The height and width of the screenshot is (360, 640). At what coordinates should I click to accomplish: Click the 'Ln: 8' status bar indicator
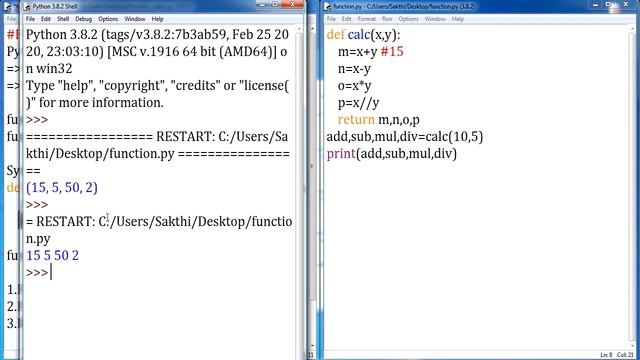click(607, 355)
